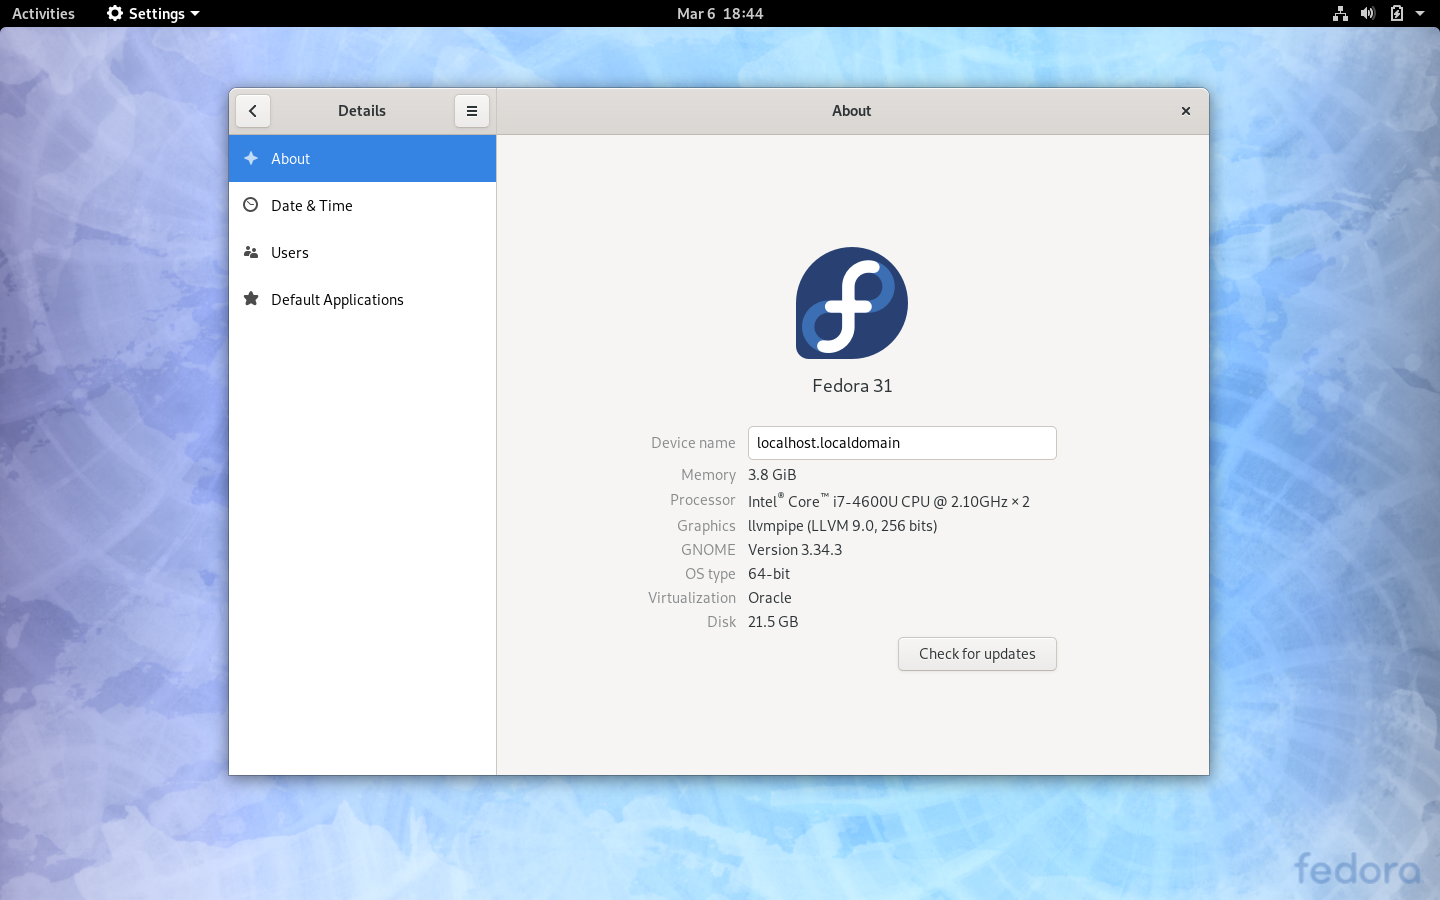Click the Intel Core i7-4600U processor text
The height and width of the screenshot is (900, 1440).
(889, 501)
